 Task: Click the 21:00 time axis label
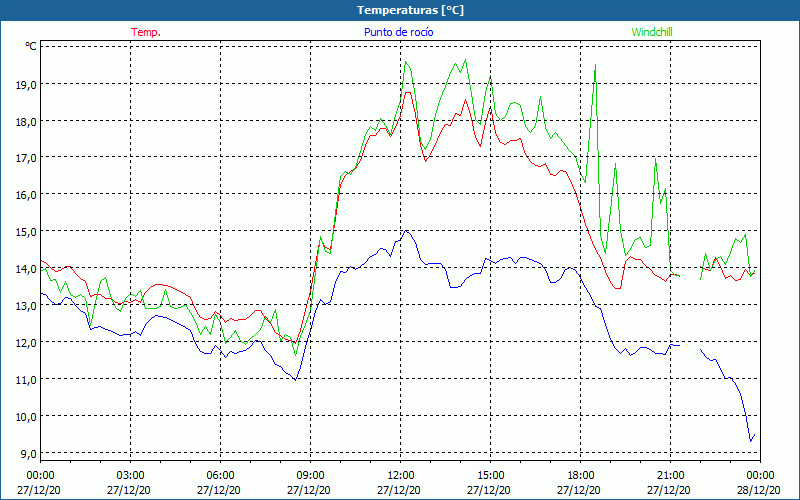coord(670,476)
